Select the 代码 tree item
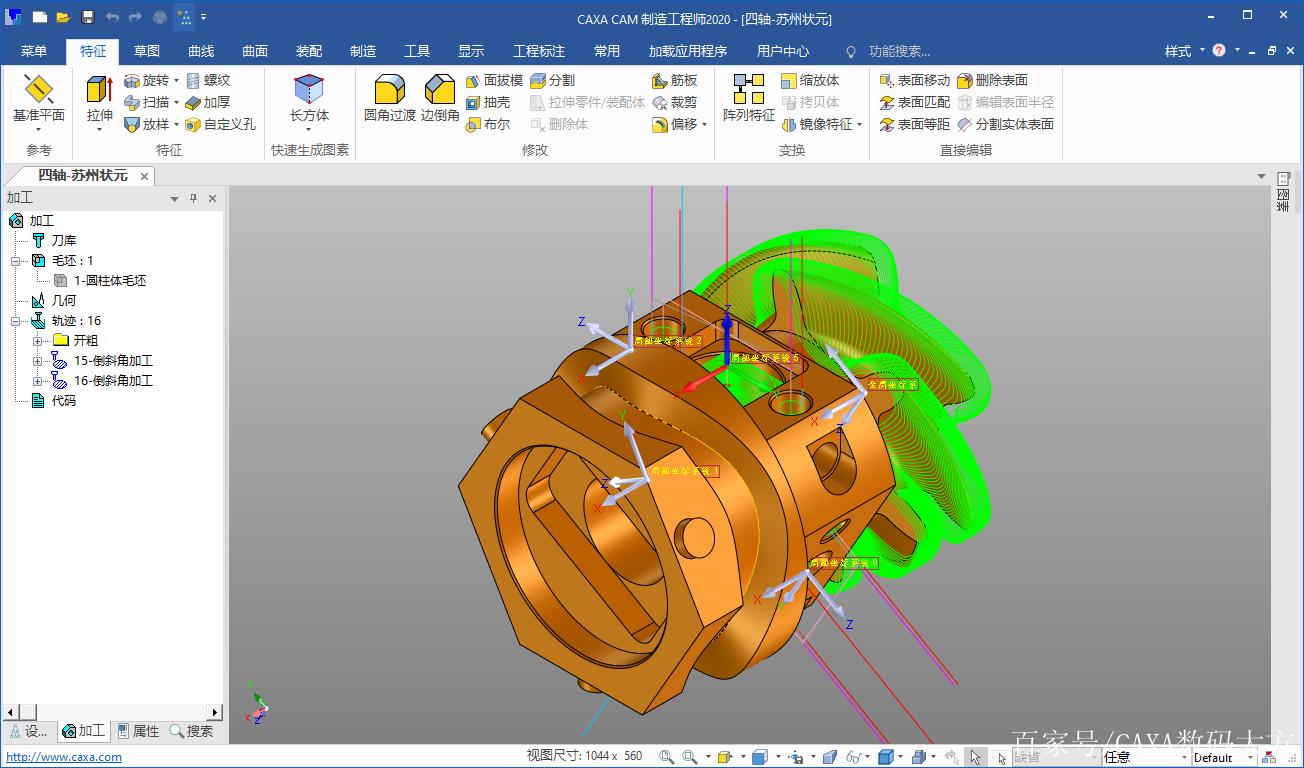 tap(64, 401)
